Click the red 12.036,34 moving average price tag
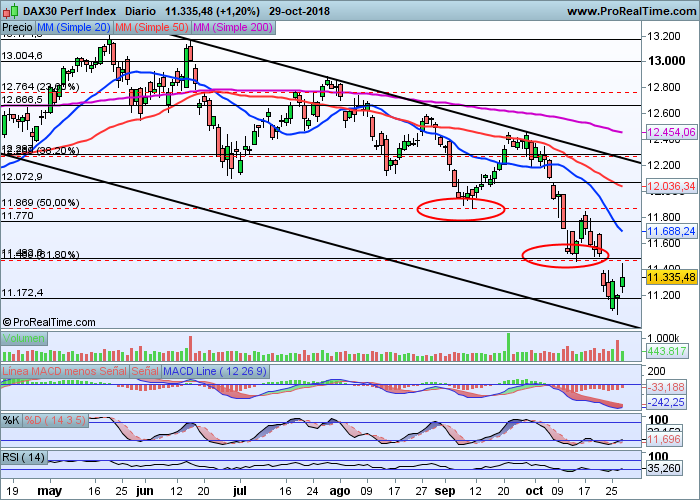This screenshot has height=500, width=700. 670,186
